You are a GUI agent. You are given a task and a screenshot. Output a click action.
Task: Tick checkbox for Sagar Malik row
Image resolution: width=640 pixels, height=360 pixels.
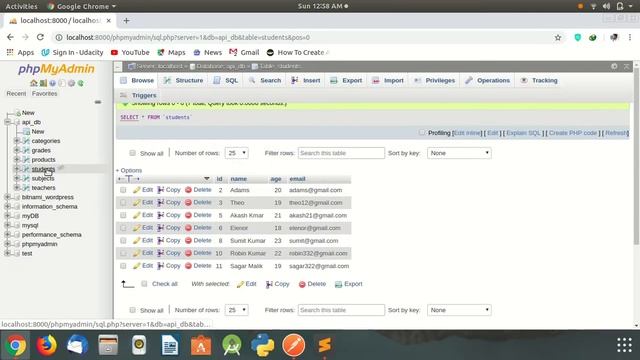(x=123, y=266)
